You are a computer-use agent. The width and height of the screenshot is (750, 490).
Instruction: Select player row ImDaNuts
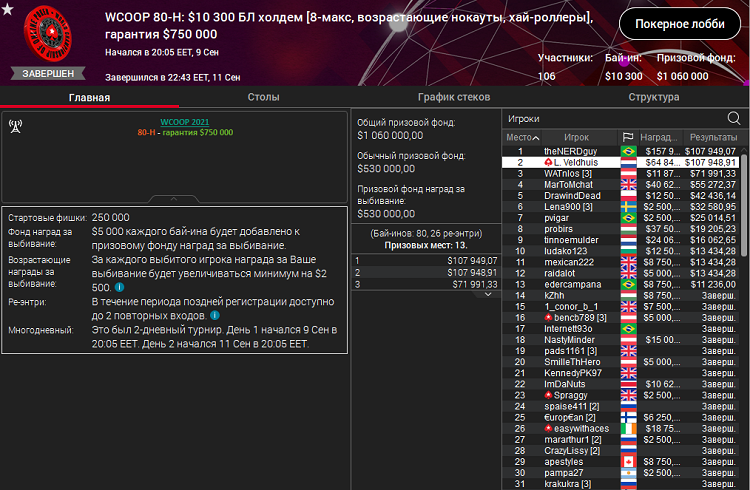click(621, 384)
